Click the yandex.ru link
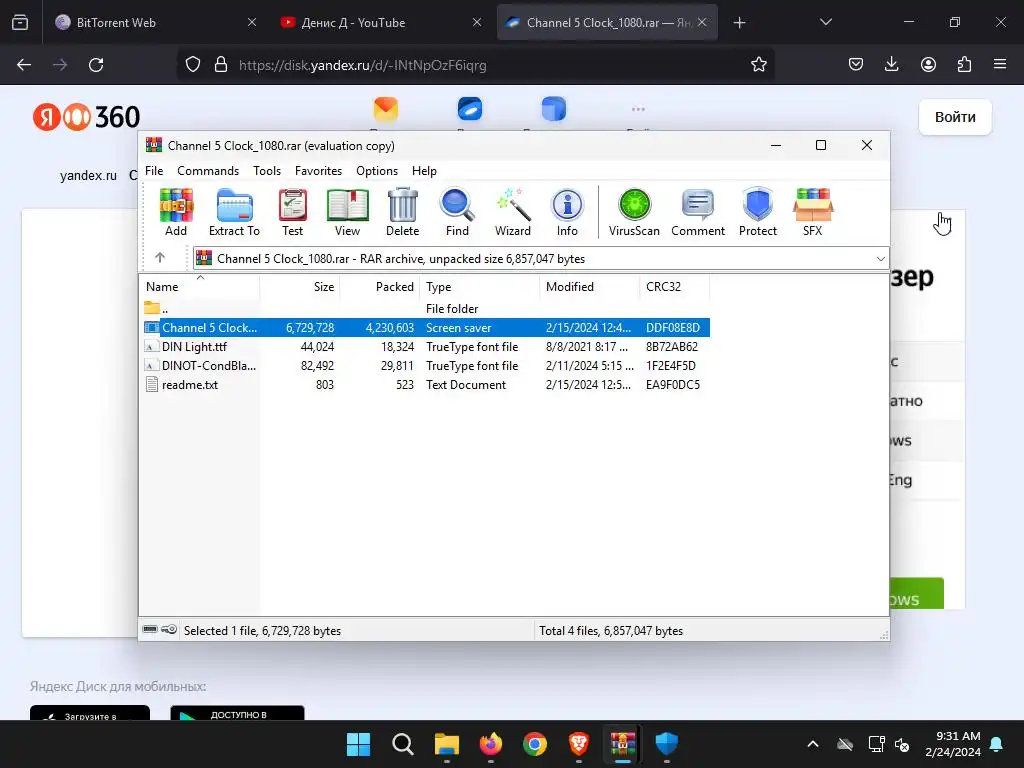This screenshot has width=1024, height=768. (x=88, y=176)
